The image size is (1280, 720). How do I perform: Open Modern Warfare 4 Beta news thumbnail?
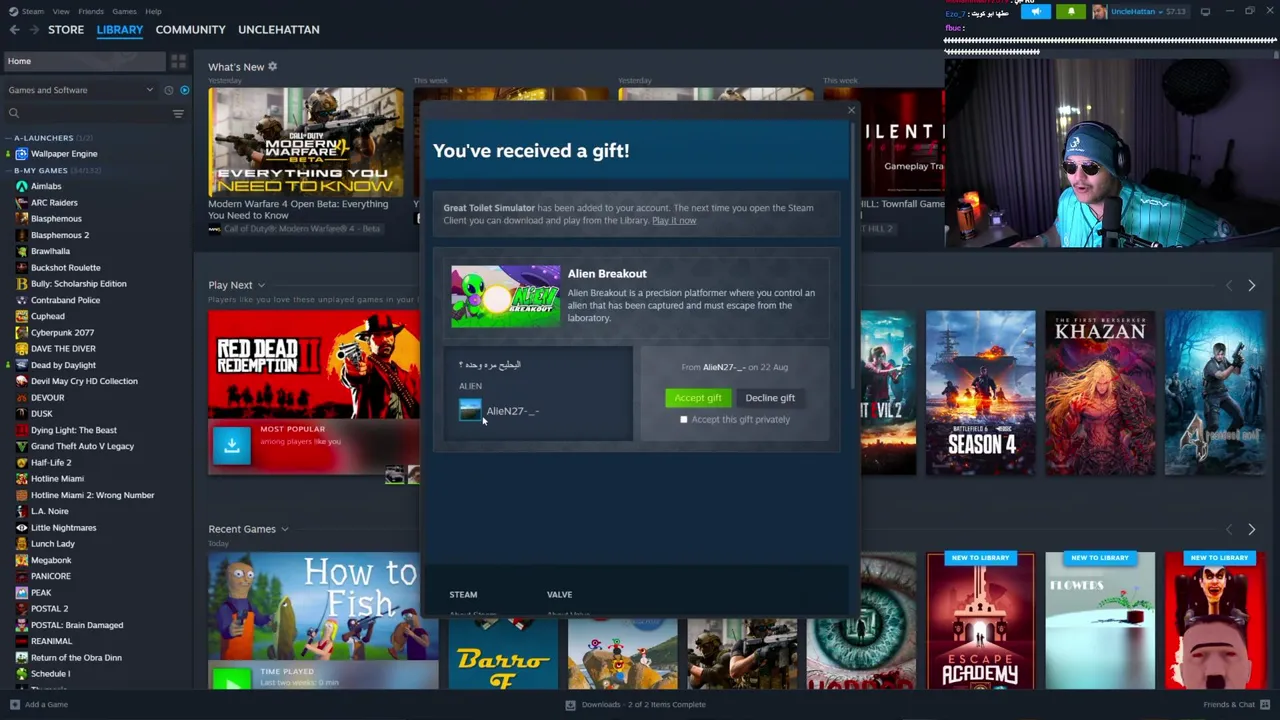point(306,142)
